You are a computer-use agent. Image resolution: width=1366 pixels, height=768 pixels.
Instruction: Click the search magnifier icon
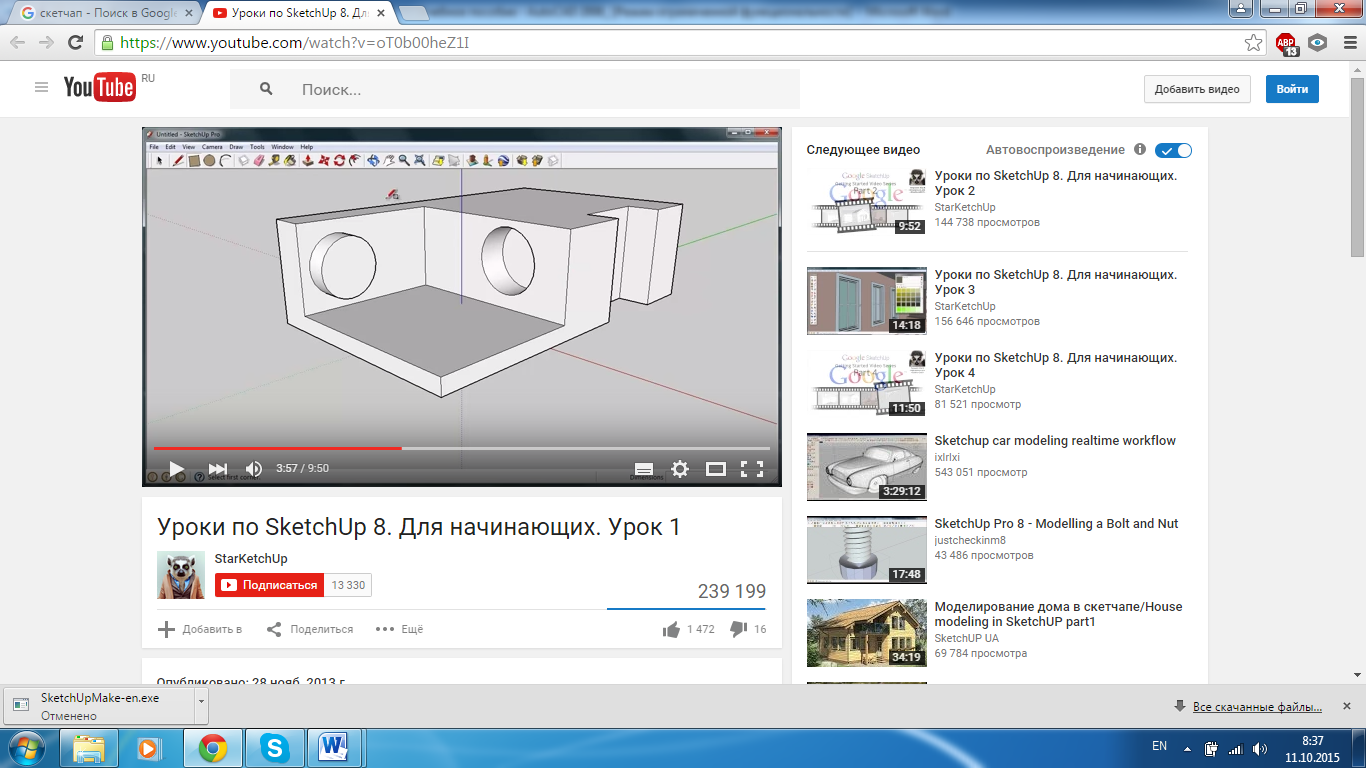coord(266,89)
